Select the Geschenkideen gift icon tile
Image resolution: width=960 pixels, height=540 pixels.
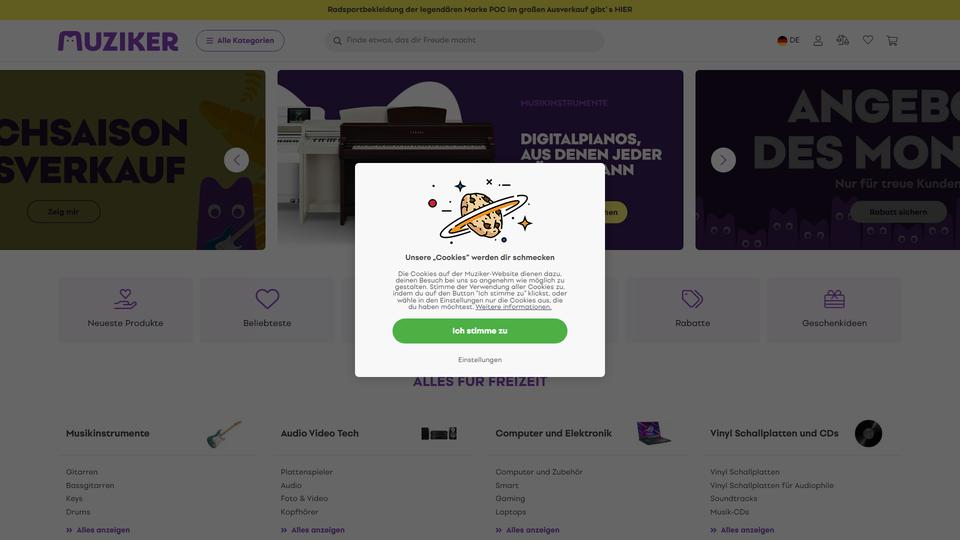tap(834, 310)
